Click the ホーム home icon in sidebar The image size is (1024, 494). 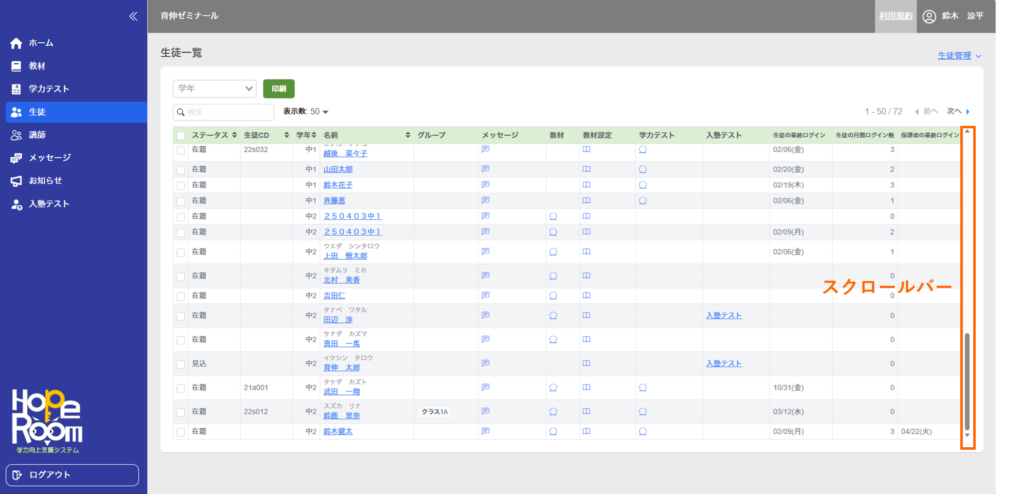coord(16,43)
